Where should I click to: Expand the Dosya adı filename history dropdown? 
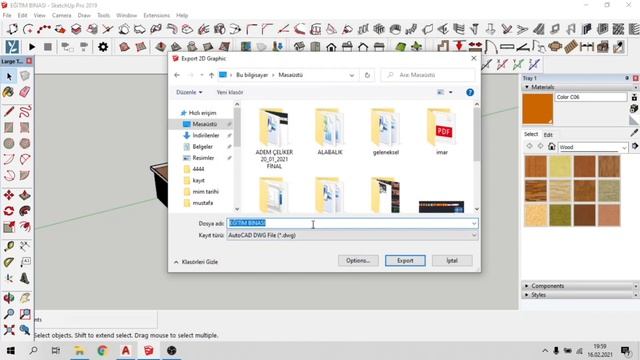pos(473,223)
